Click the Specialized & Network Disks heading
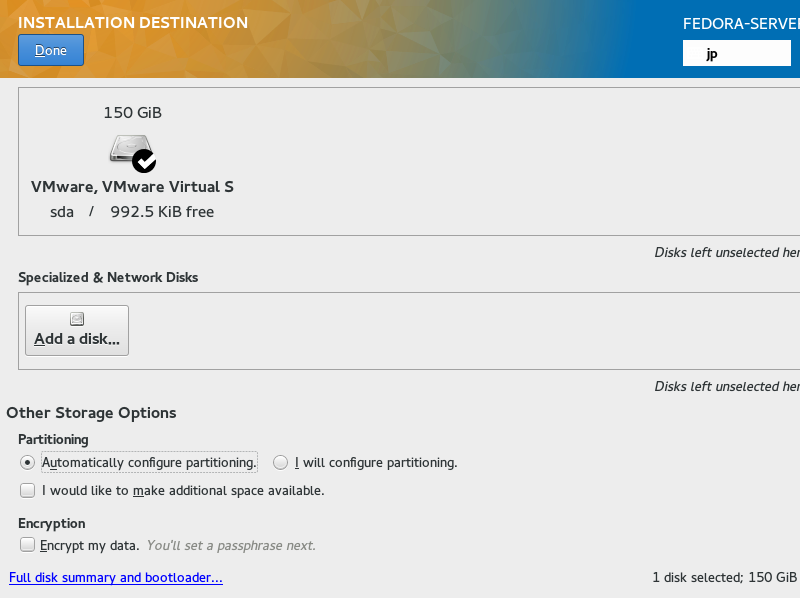The width and height of the screenshot is (800, 598). [x=108, y=277]
